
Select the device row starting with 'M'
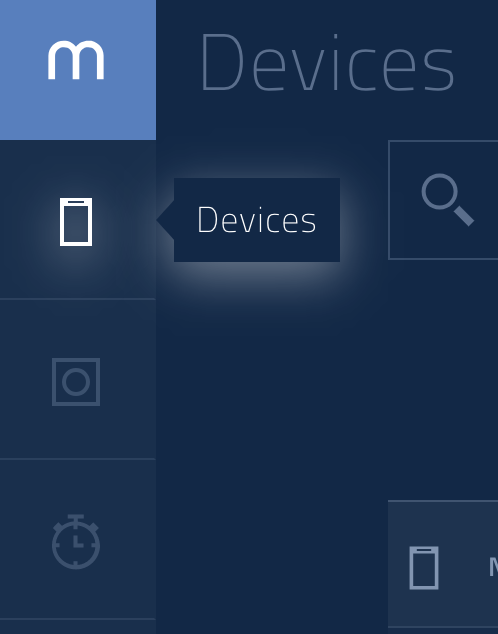443,564
